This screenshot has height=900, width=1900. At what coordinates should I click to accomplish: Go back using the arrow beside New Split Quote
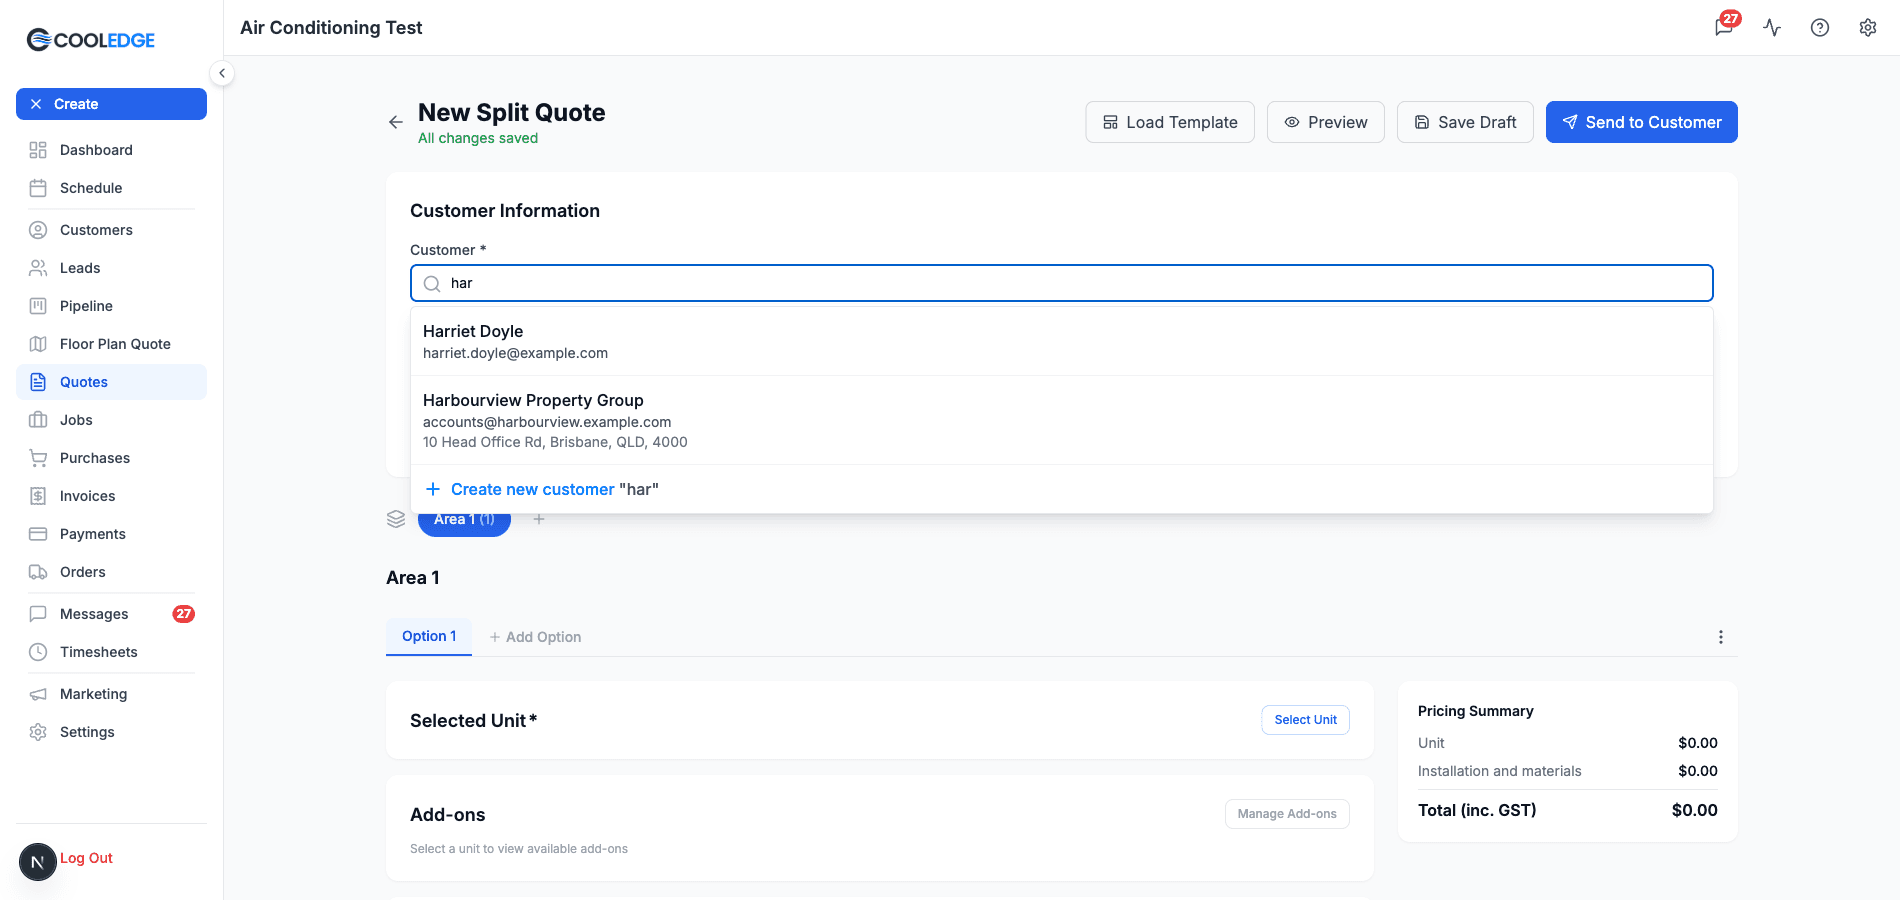pyautogui.click(x=396, y=122)
